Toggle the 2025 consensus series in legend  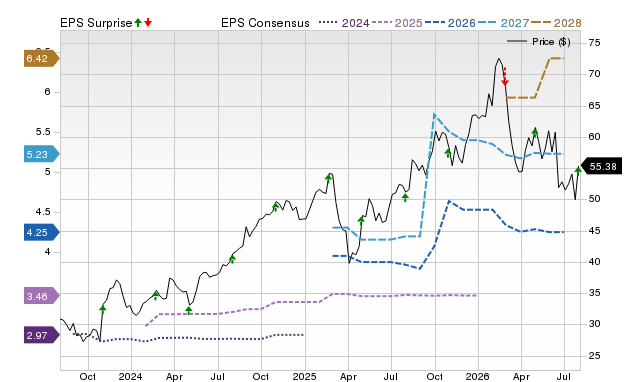(x=397, y=23)
